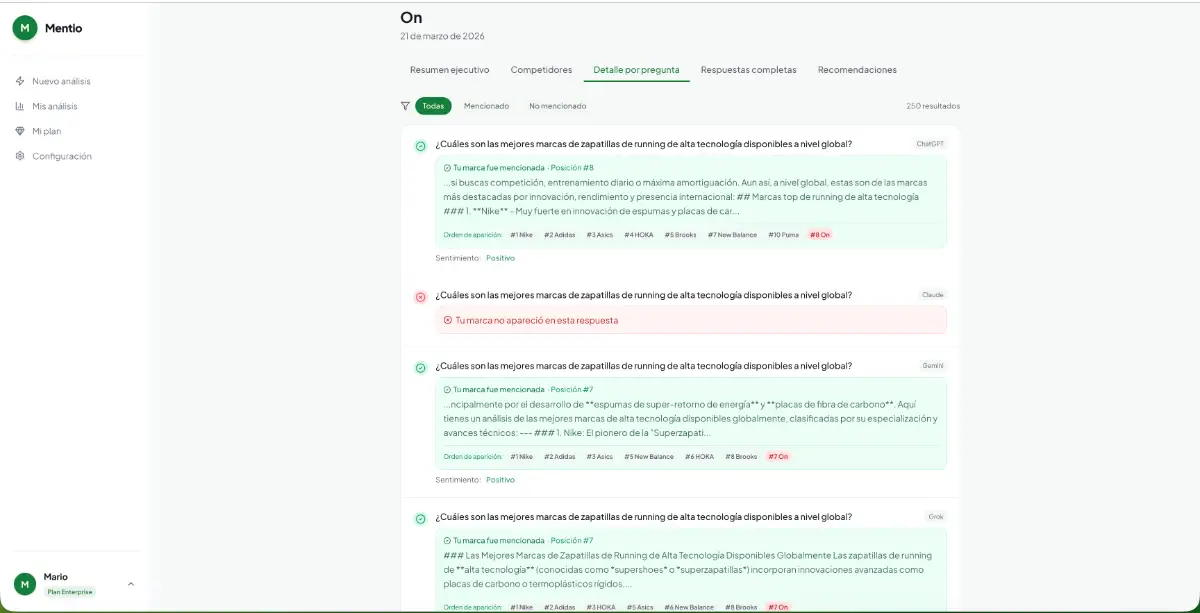Click the date '21 de marzo de 2026'

click(442, 36)
